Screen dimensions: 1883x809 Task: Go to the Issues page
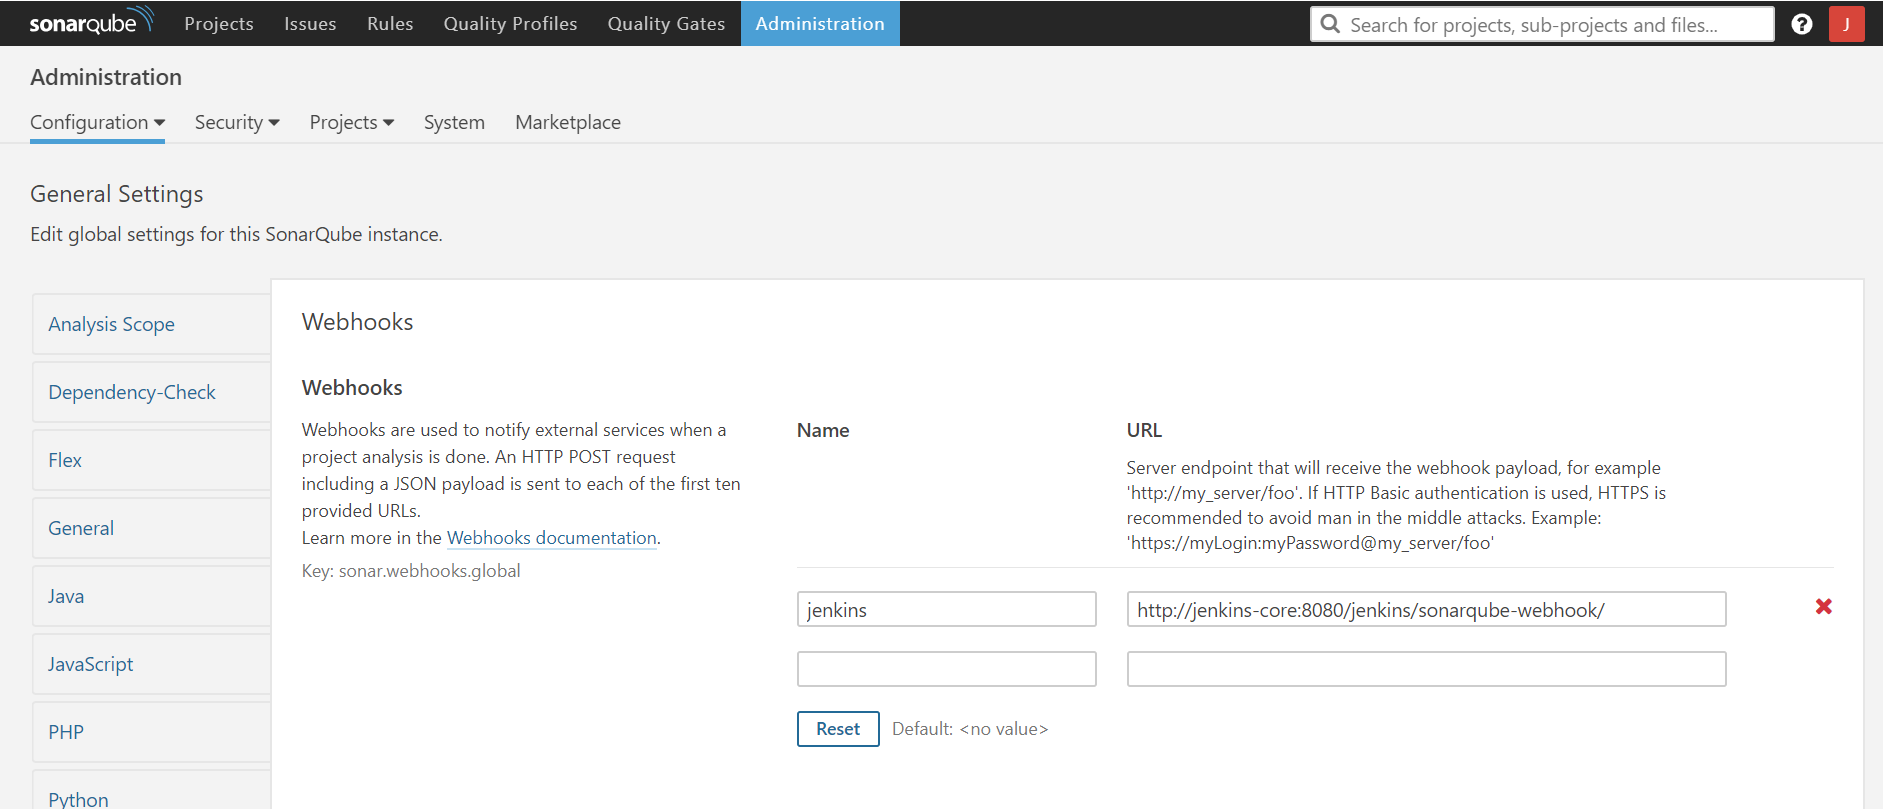tap(310, 23)
